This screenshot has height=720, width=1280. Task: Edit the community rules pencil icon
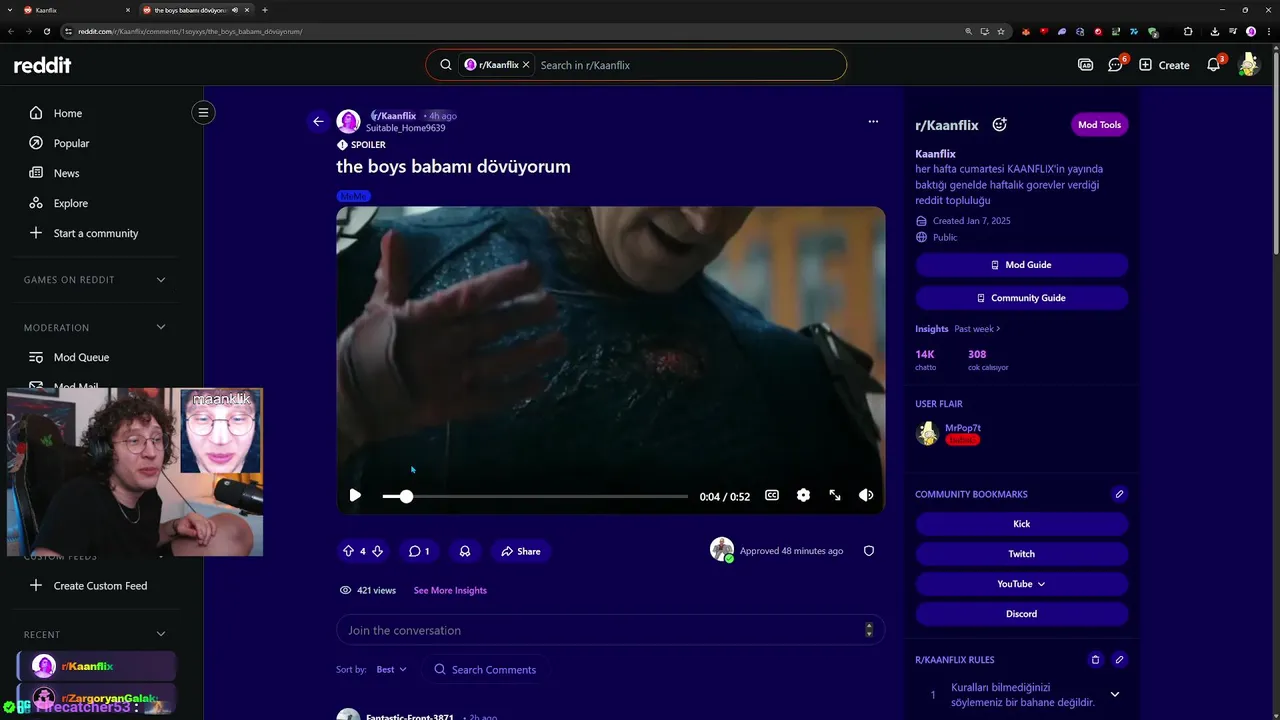coord(1119,660)
